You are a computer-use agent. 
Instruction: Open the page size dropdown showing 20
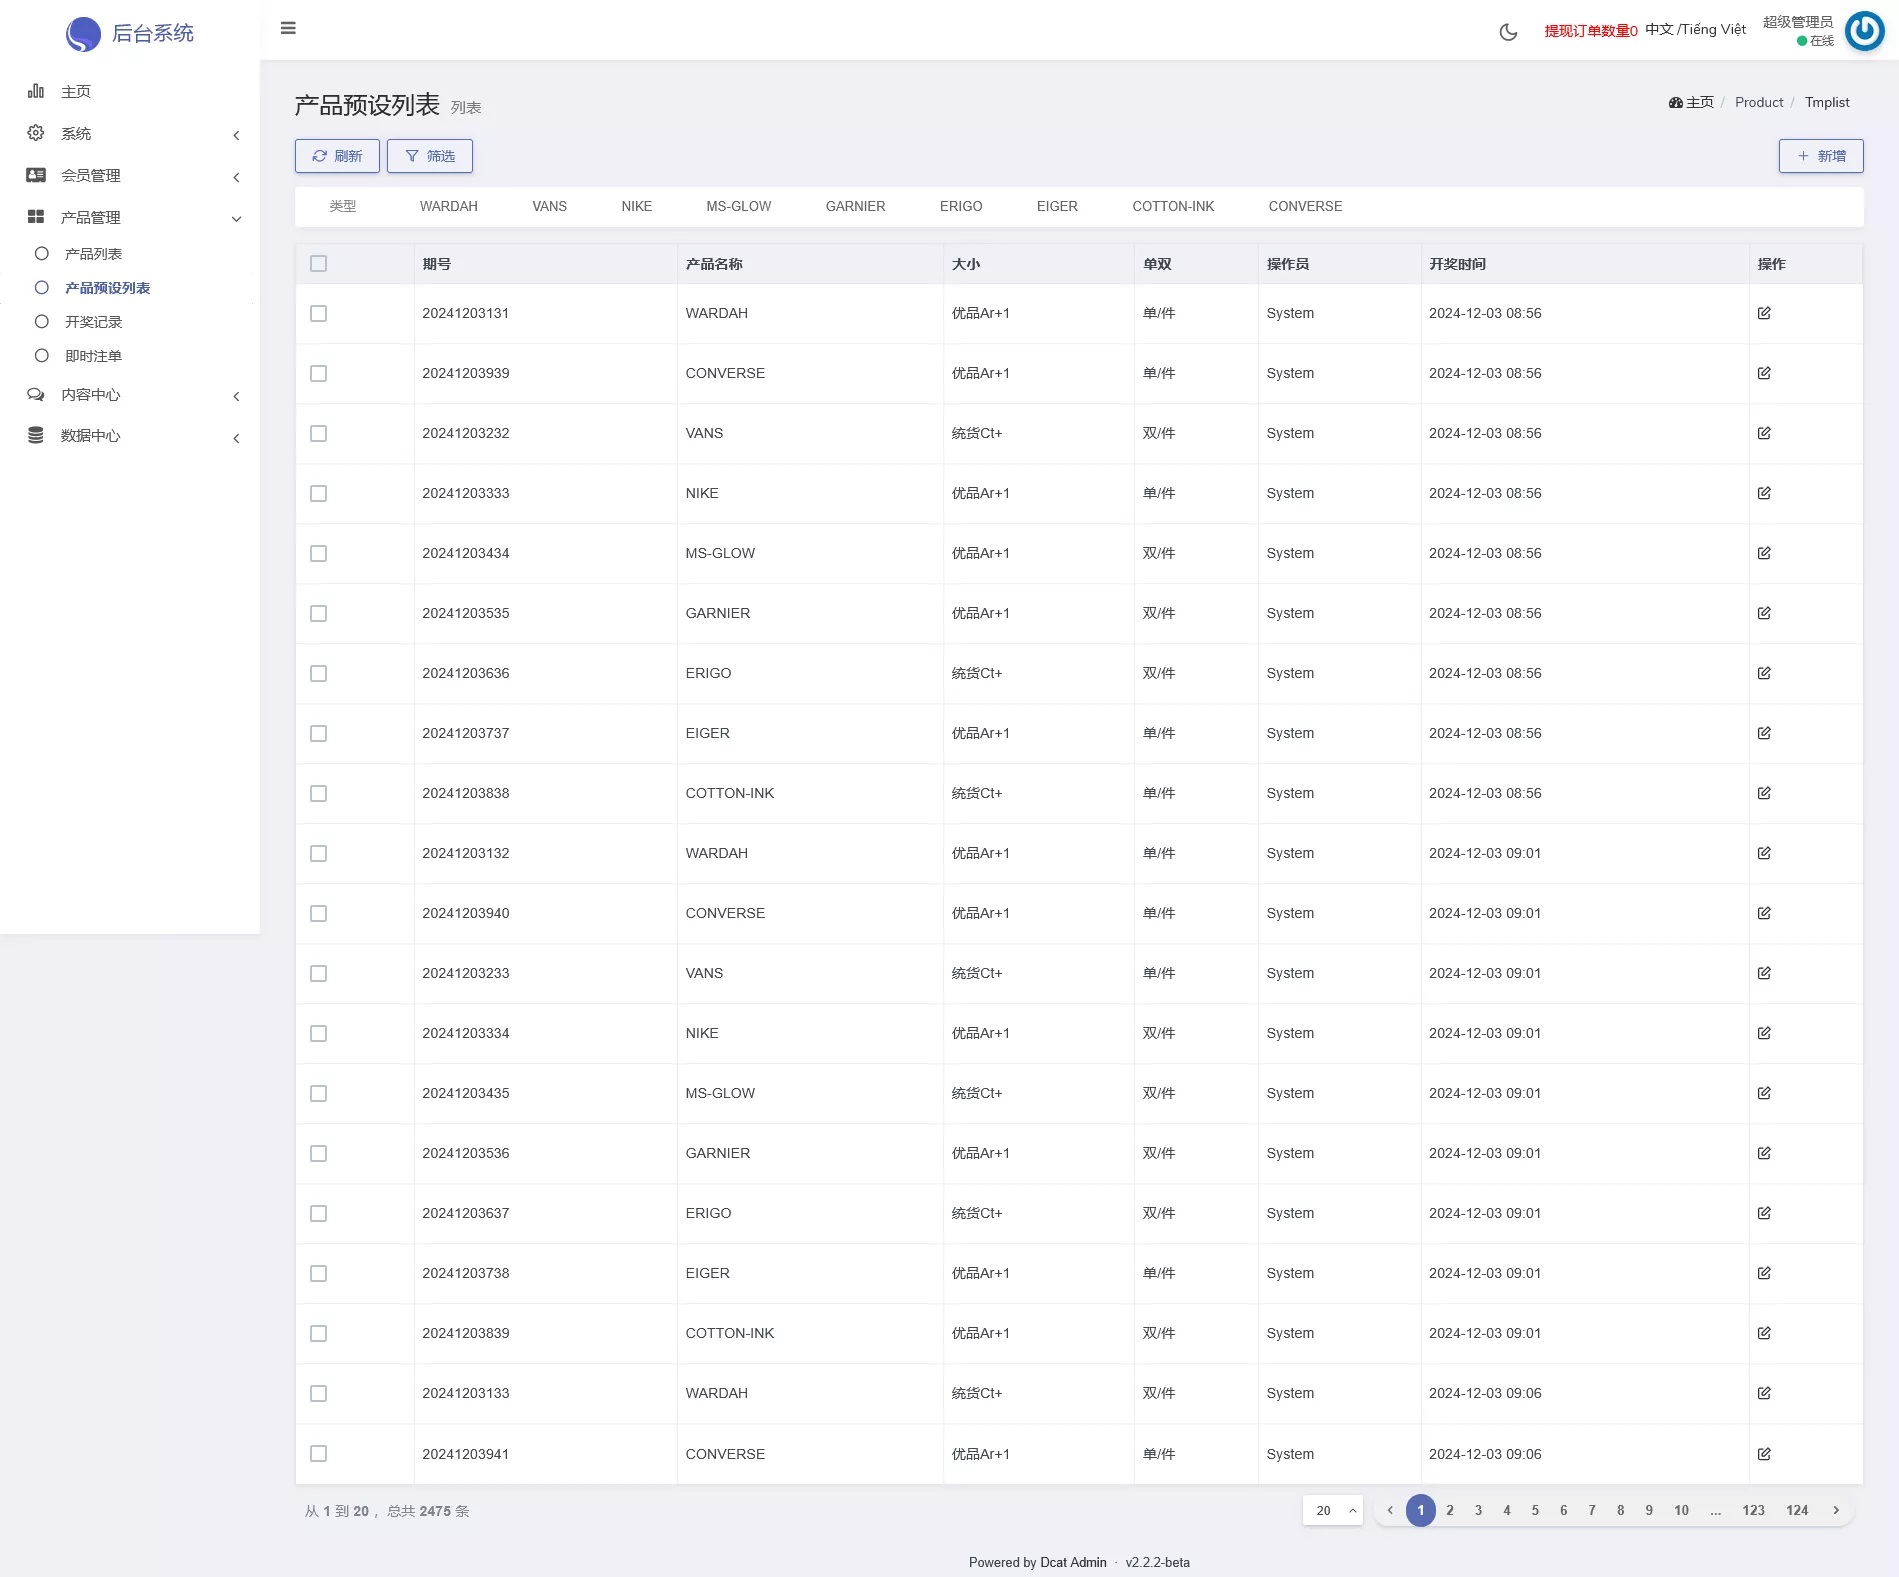[x=1332, y=1510]
